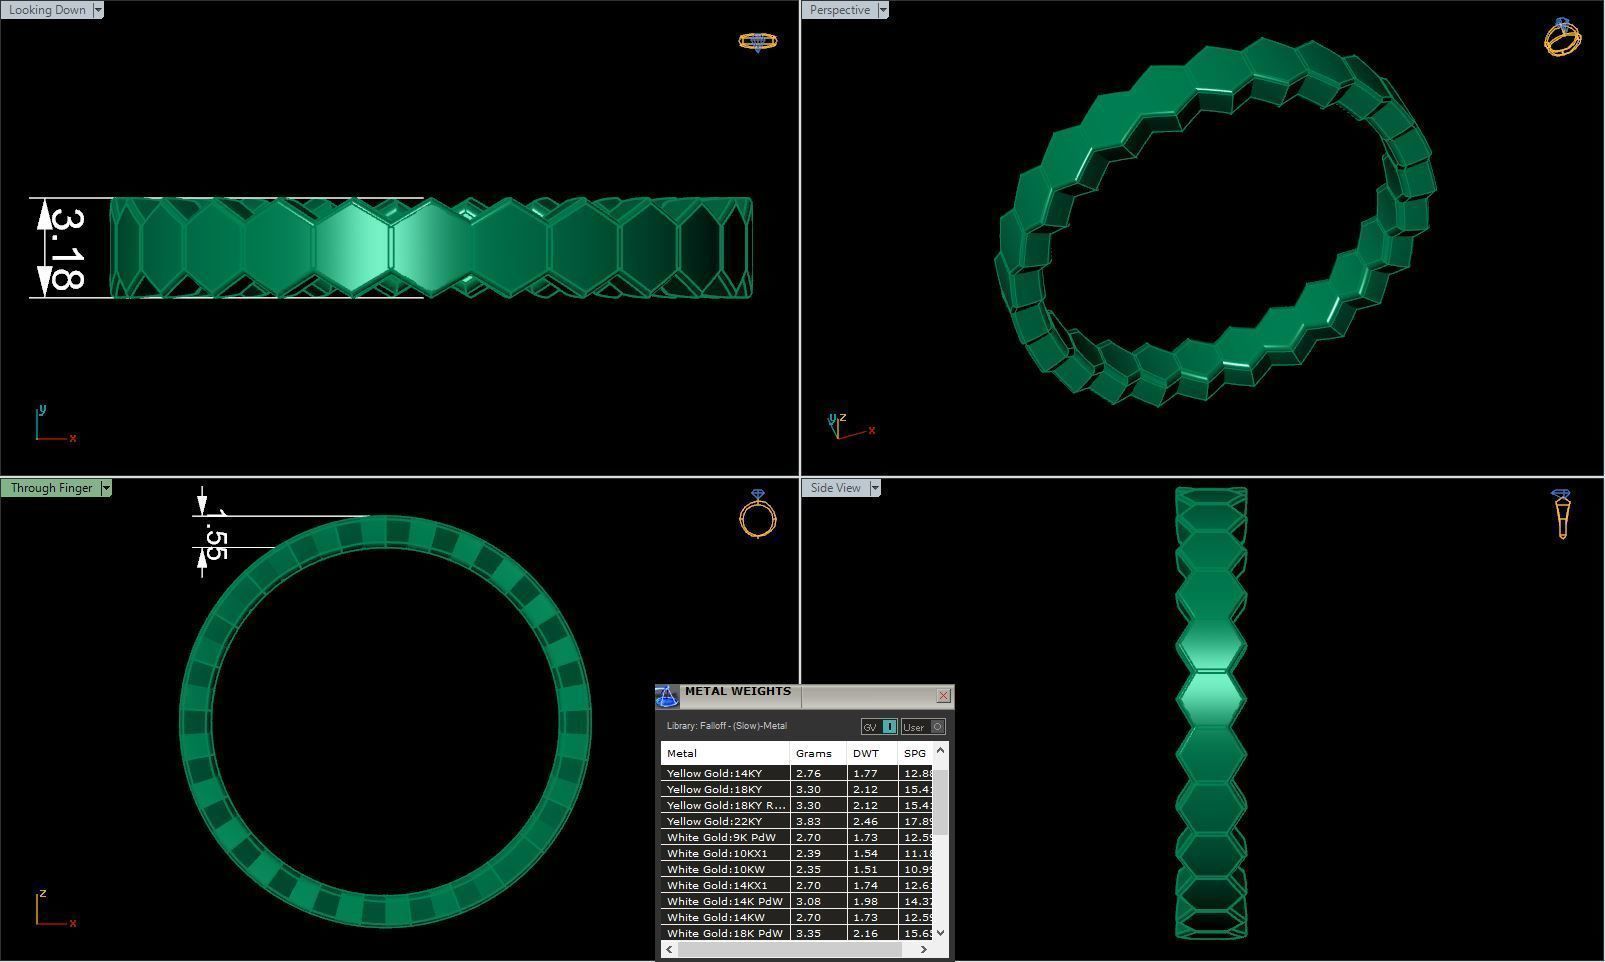Screen dimensions: 1605x962
Task: Select the White Gold:9K PdW row
Action: point(796,837)
